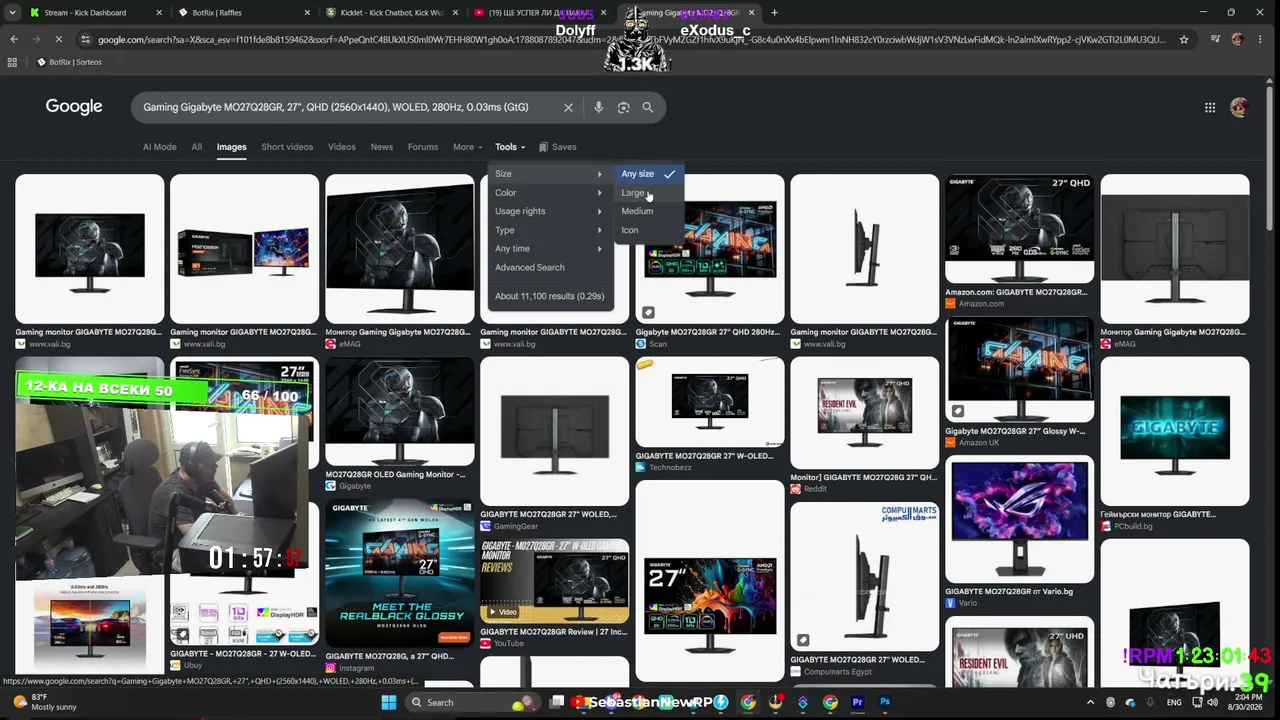Switch to All results
The image size is (1280, 720).
point(197,147)
